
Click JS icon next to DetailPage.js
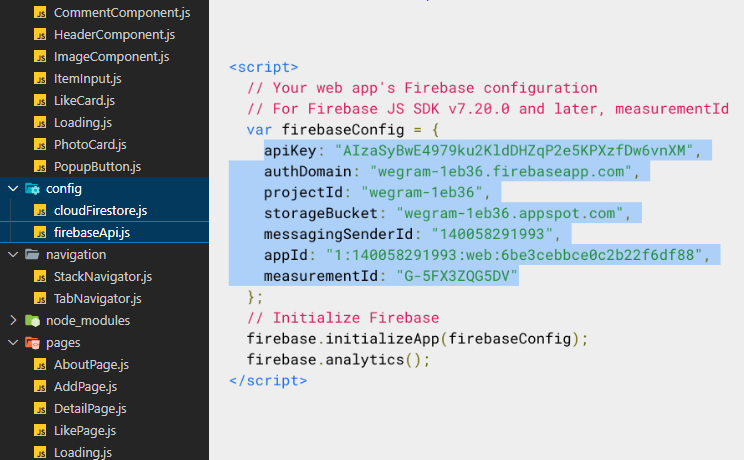click(x=40, y=408)
